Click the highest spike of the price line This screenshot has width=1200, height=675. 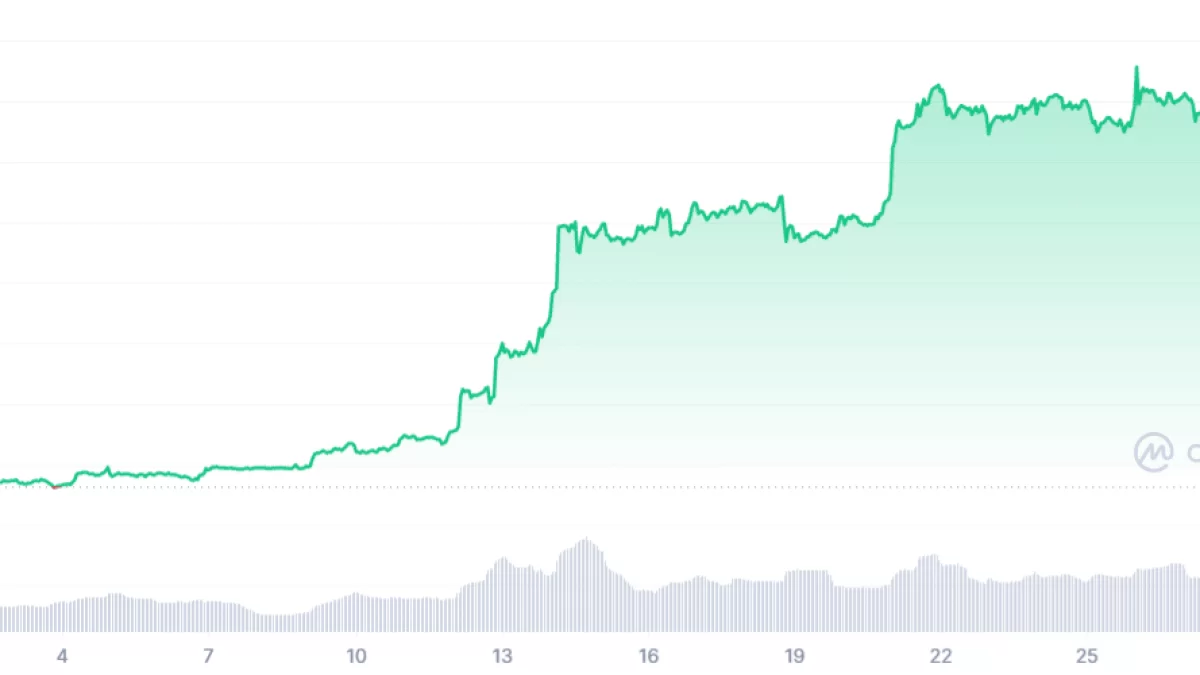click(1136, 69)
